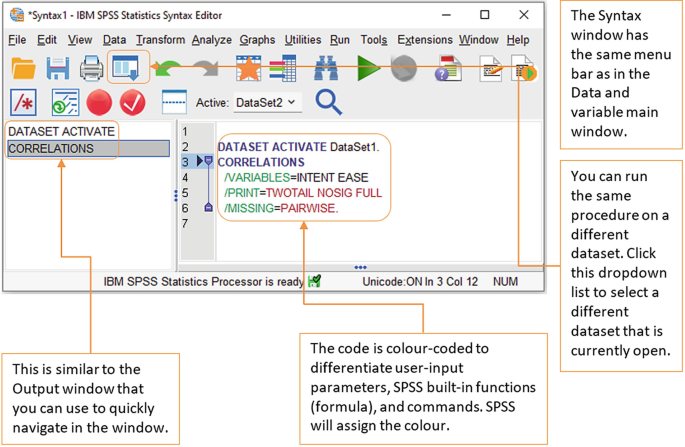Viewport: 685px width, 447px height.
Task: Click the red checkmark icon
Action: click(132, 102)
